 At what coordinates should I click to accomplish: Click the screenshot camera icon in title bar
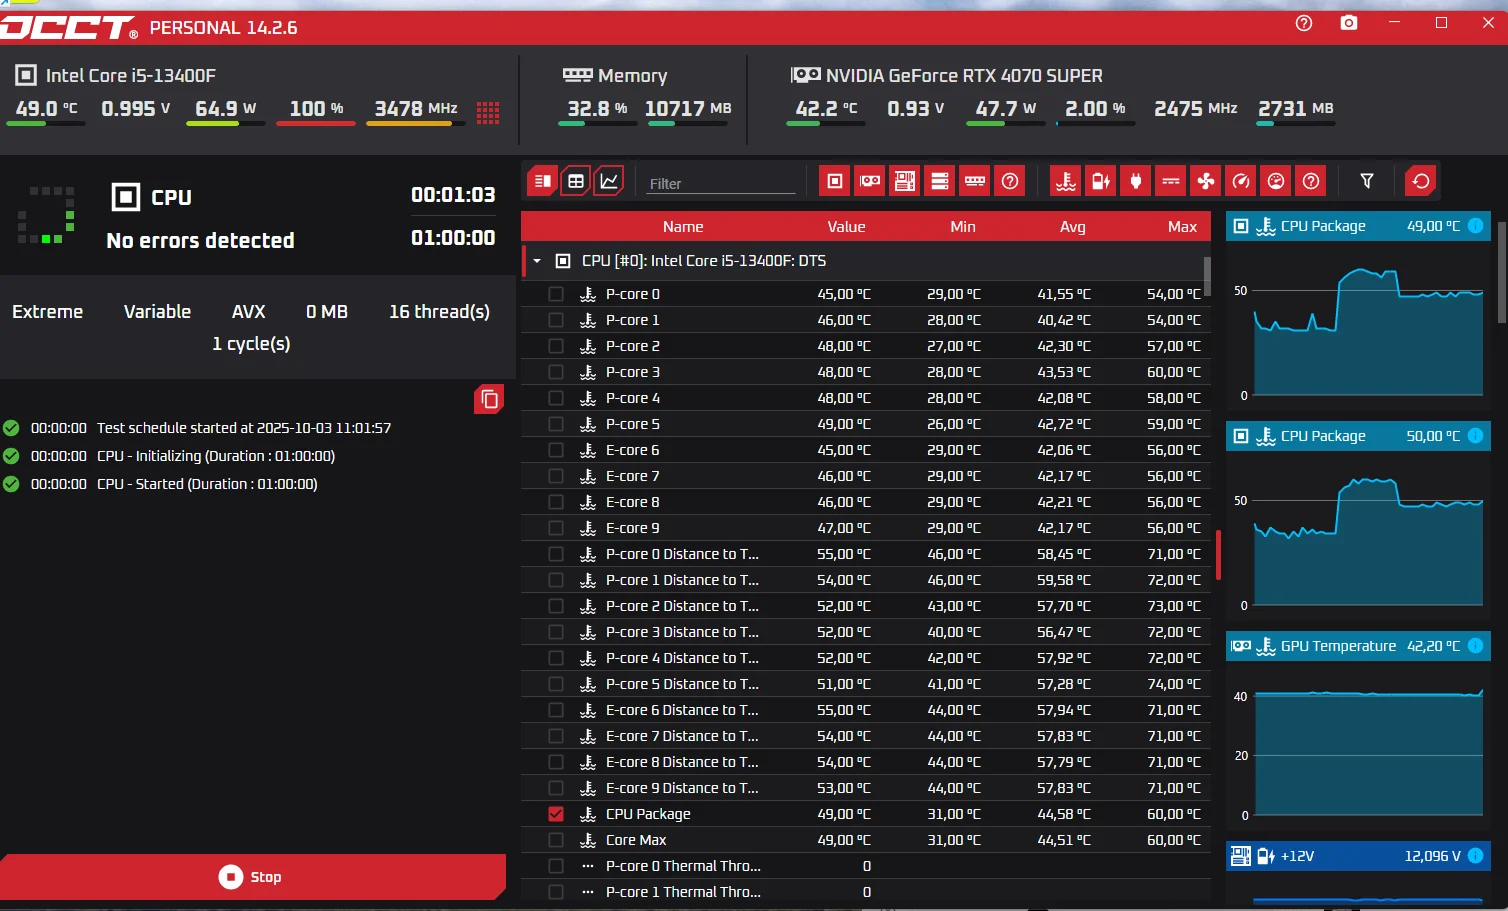[1349, 23]
